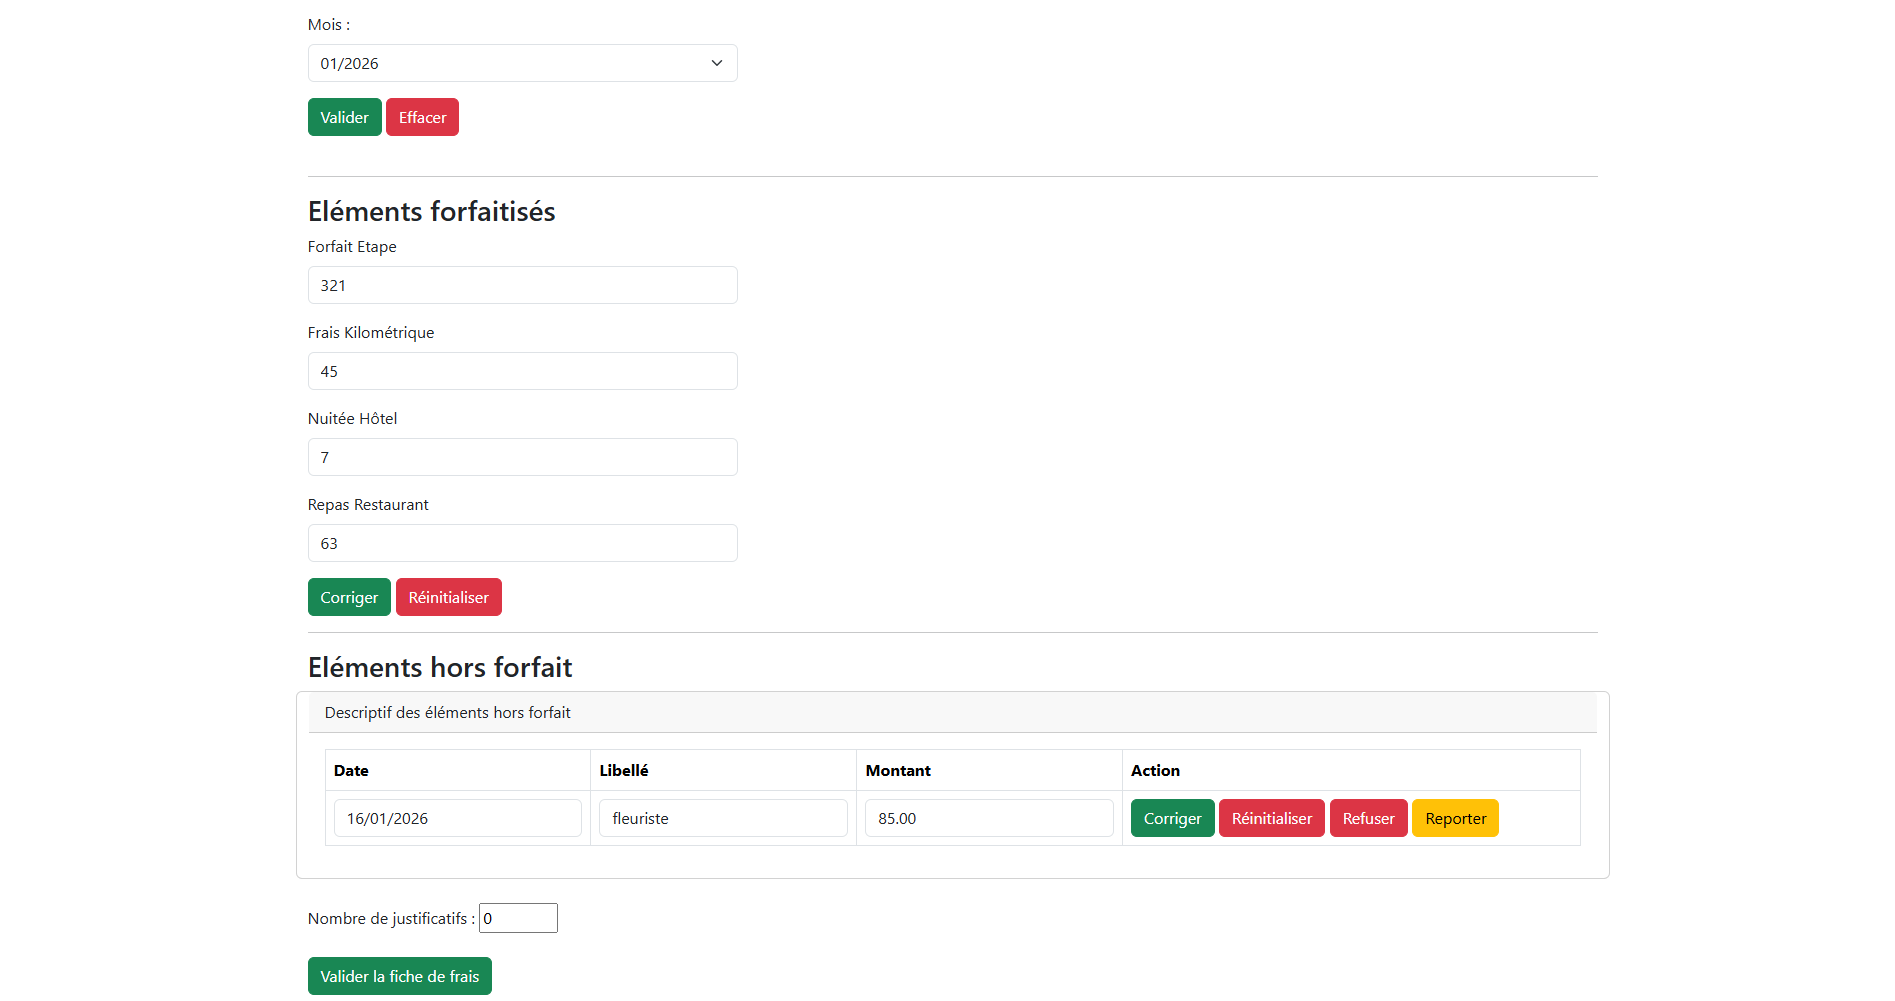The width and height of the screenshot is (1895, 1001).
Task: Click Corrigier under Eléments forfaitisés
Action: (349, 597)
